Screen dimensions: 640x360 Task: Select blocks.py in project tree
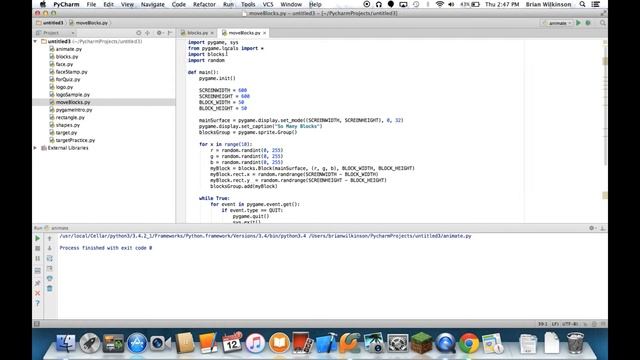pyautogui.click(x=67, y=57)
